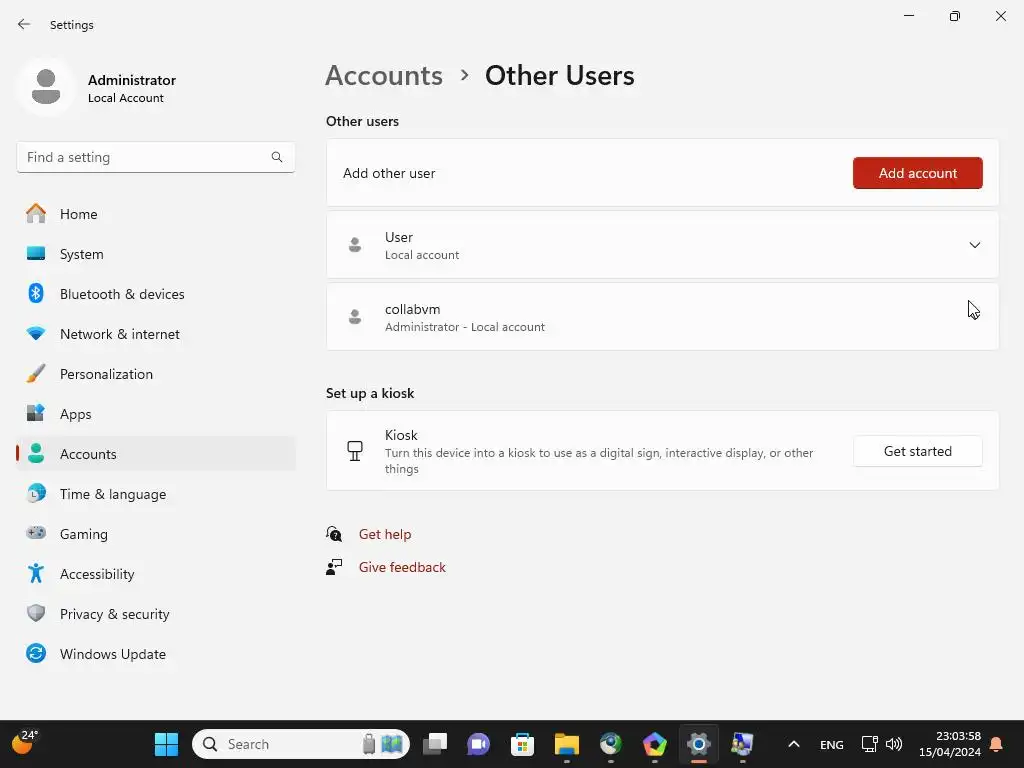Image resolution: width=1024 pixels, height=768 pixels.
Task: Select the Privacy & security shield
Action: pyautogui.click(x=36, y=613)
